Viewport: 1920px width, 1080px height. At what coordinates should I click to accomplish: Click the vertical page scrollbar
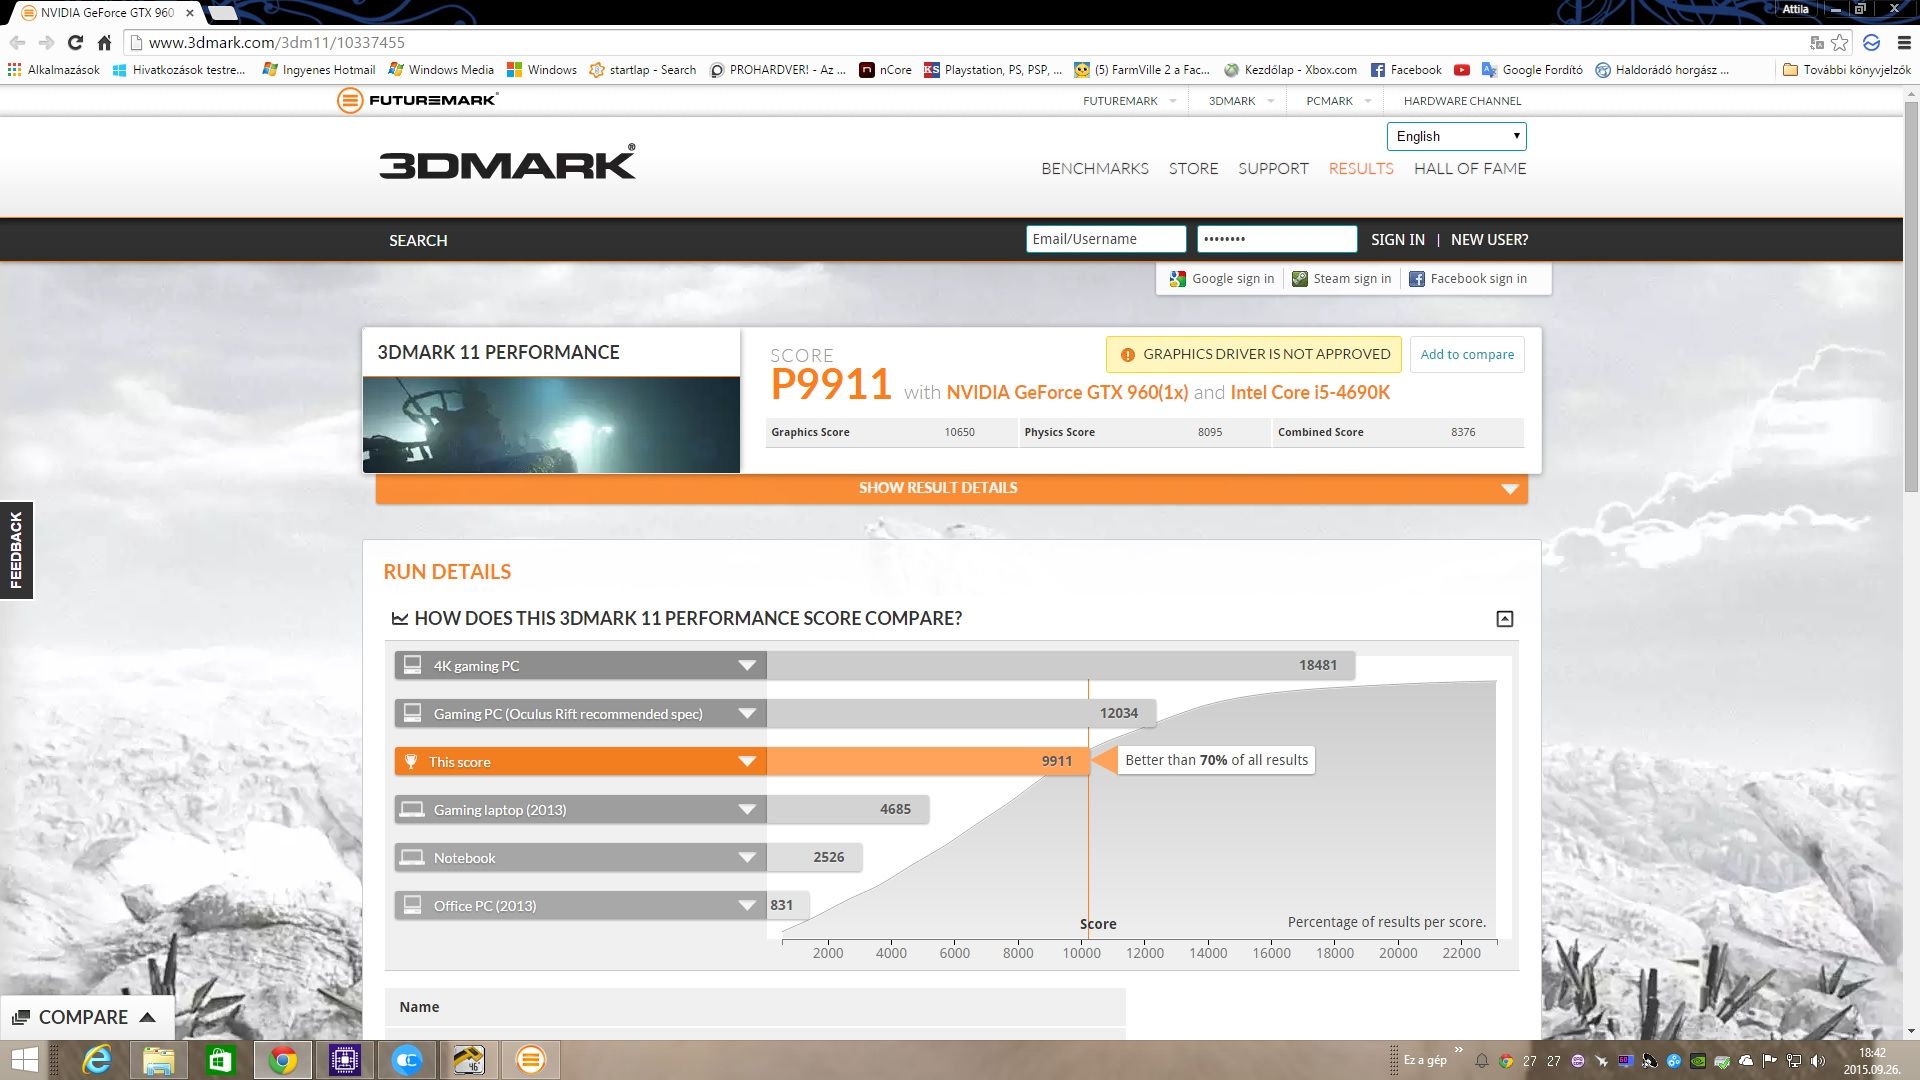tap(1911, 300)
